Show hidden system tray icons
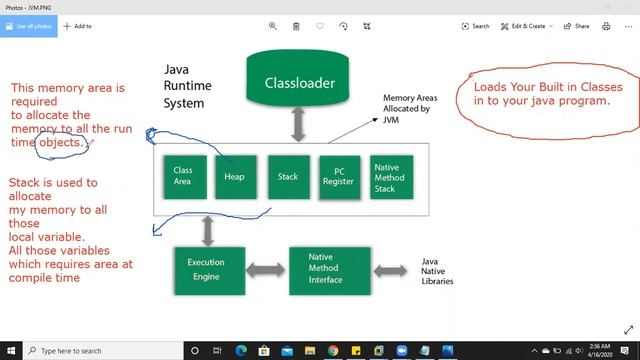Image resolution: width=640 pixels, height=360 pixels. tap(534, 351)
